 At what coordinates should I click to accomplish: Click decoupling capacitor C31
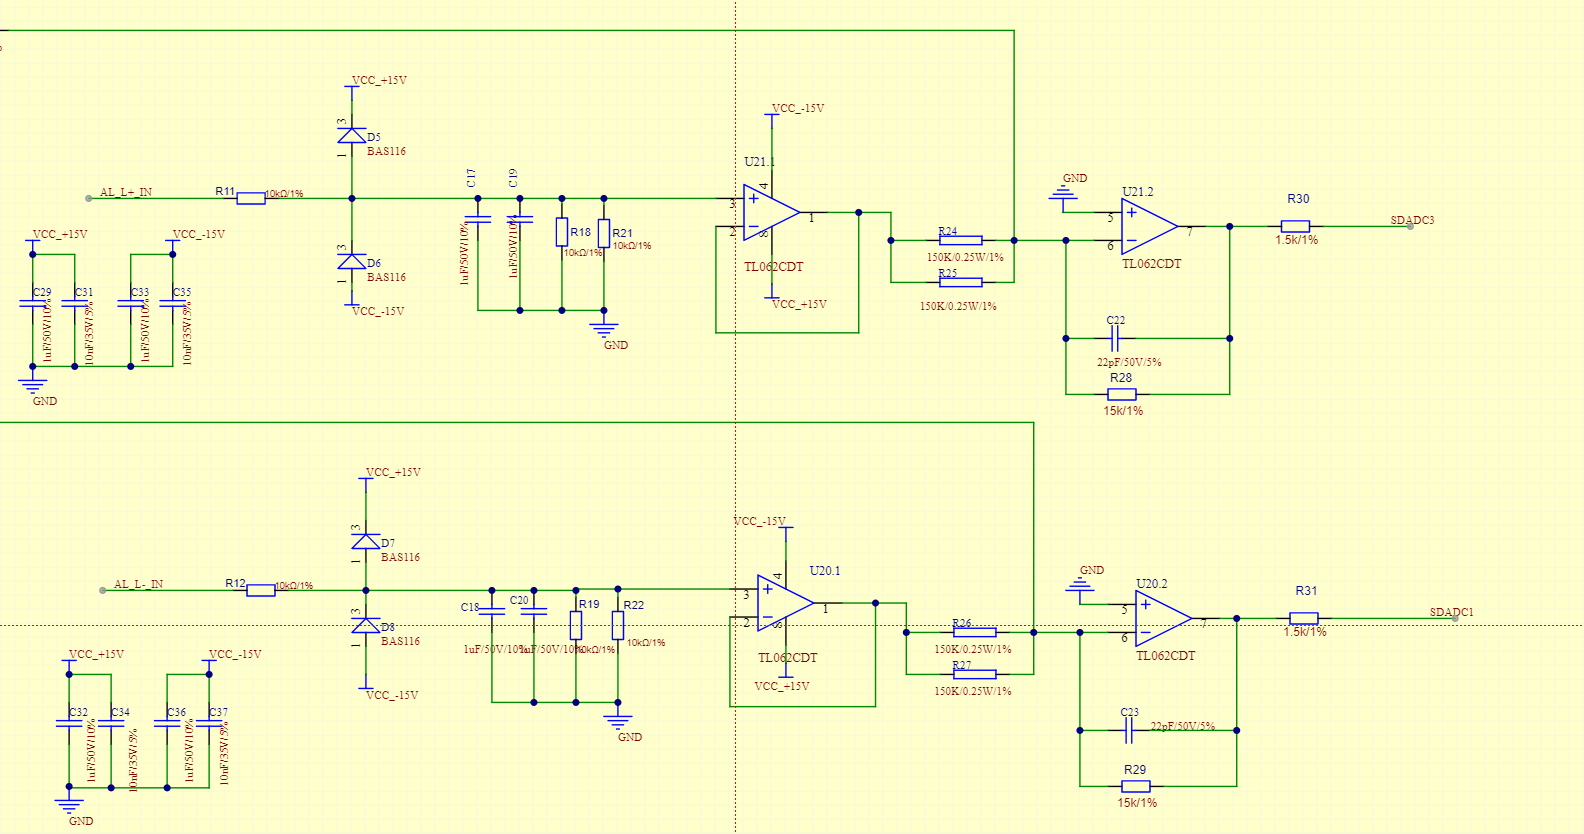pos(75,302)
